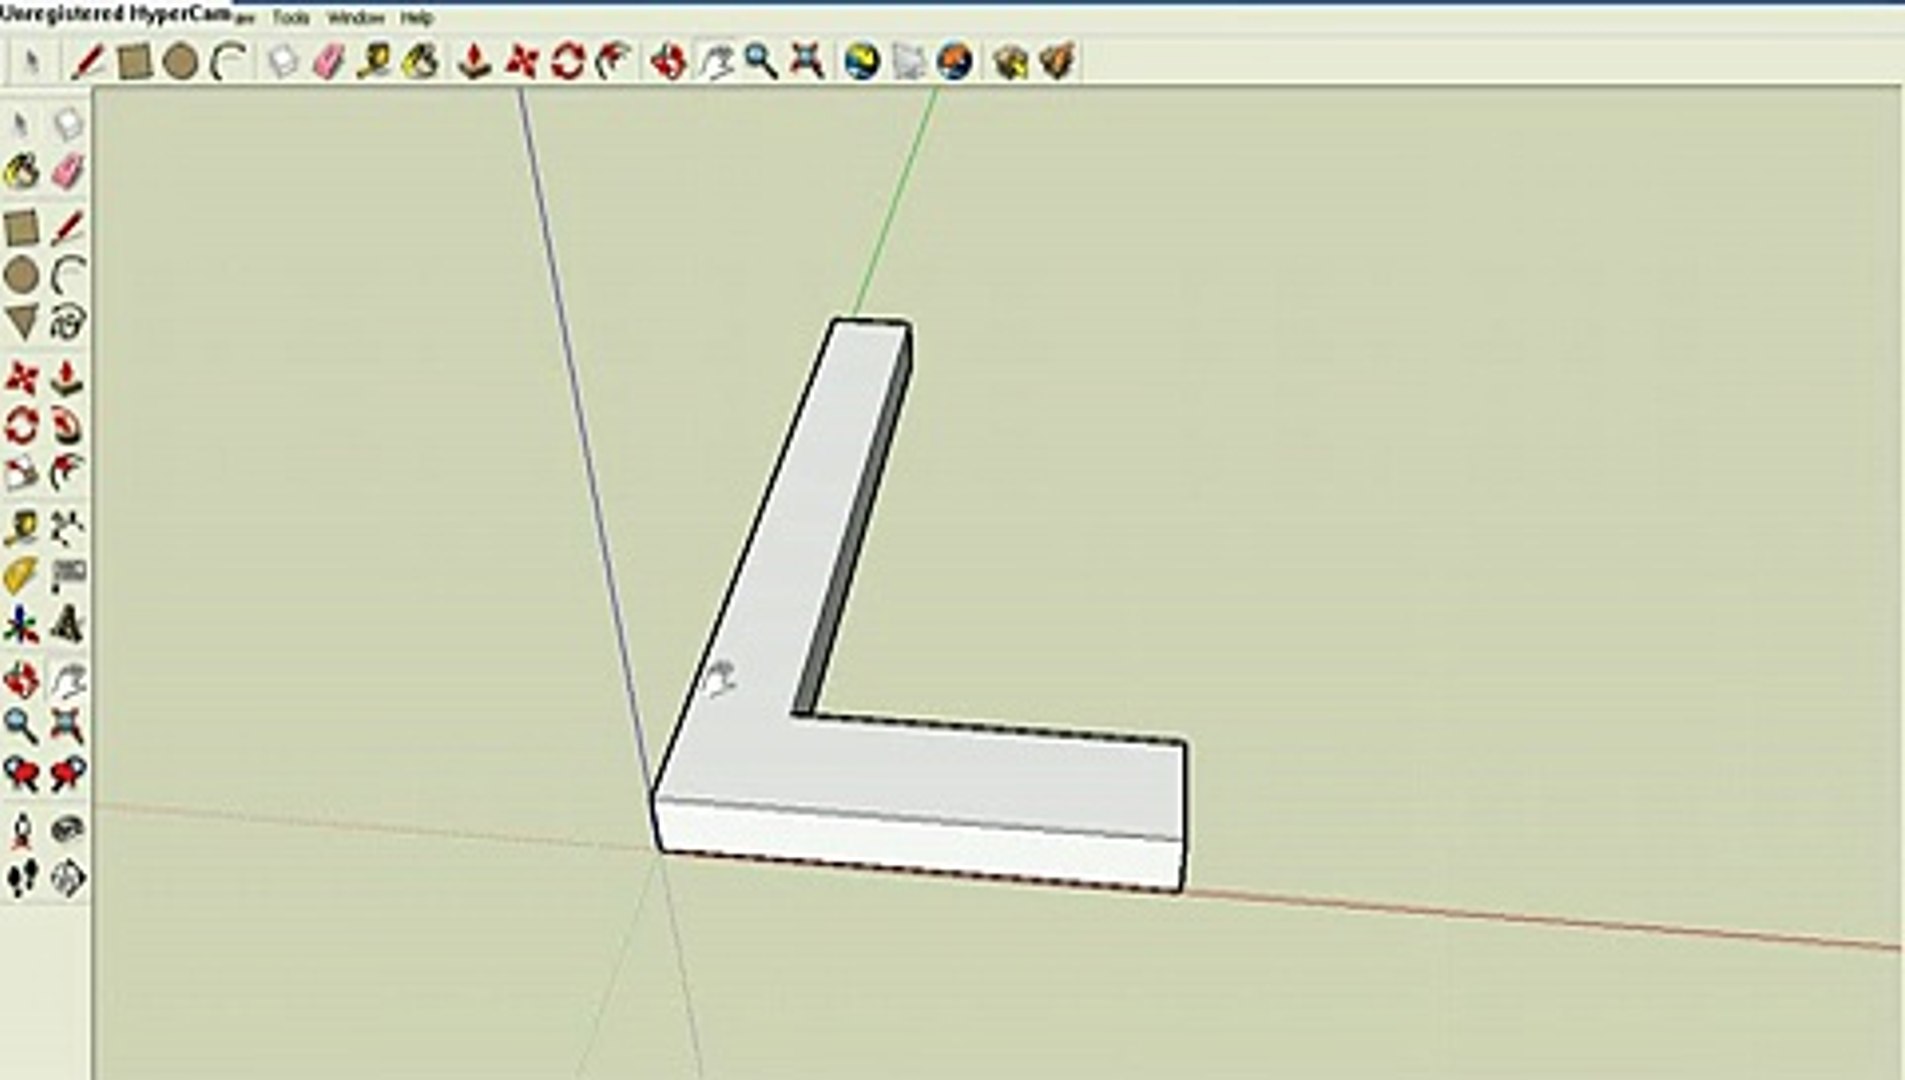Click the dark inner side face of the L-shape
The width and height of the screenshot is (1905, 1080).
(855, 530)
